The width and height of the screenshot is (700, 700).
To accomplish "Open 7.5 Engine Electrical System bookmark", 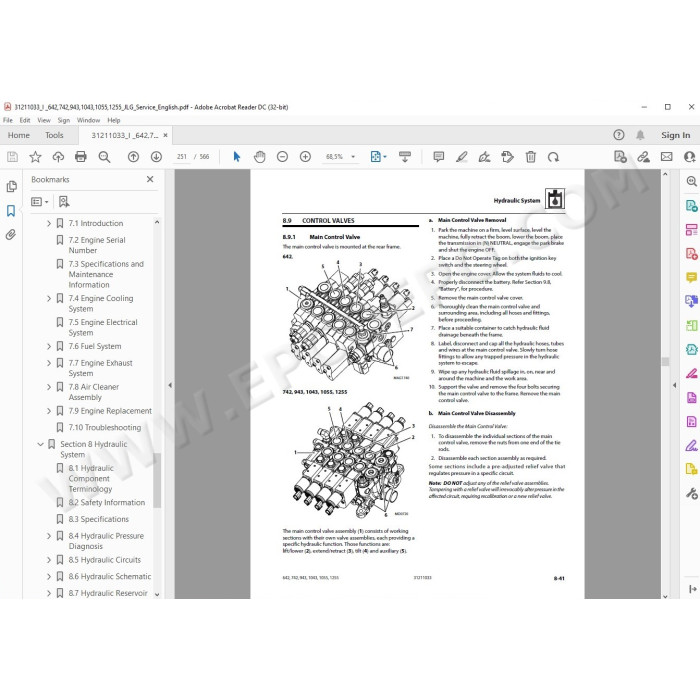I will pos(103,327).
